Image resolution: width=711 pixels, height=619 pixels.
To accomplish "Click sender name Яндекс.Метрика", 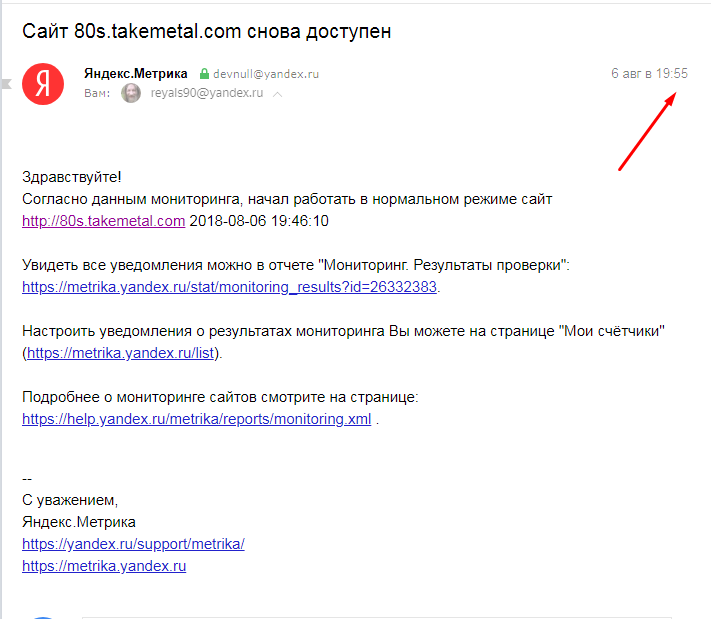I will (x=136, y=73).
